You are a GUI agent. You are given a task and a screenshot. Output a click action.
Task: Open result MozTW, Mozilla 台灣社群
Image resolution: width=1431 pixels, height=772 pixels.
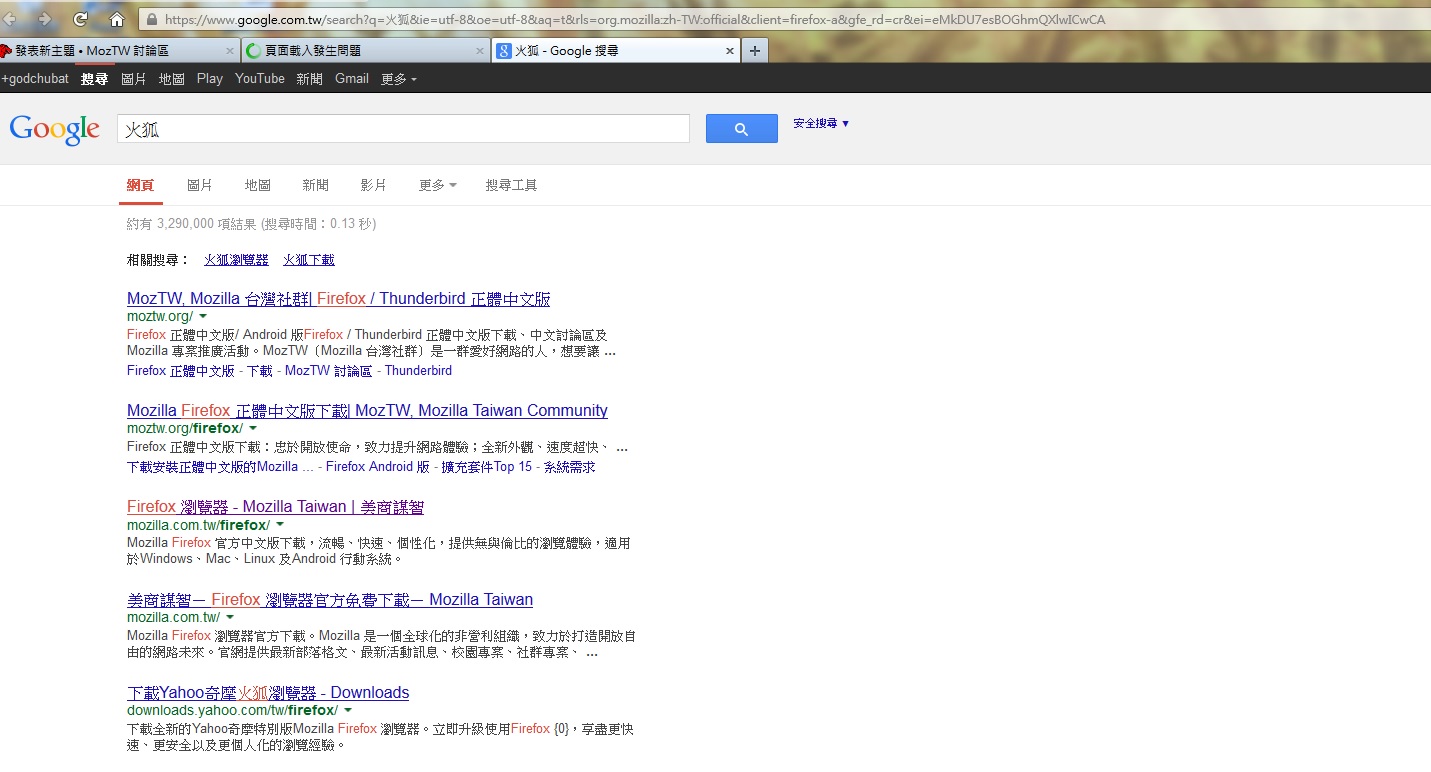[338, 299]
